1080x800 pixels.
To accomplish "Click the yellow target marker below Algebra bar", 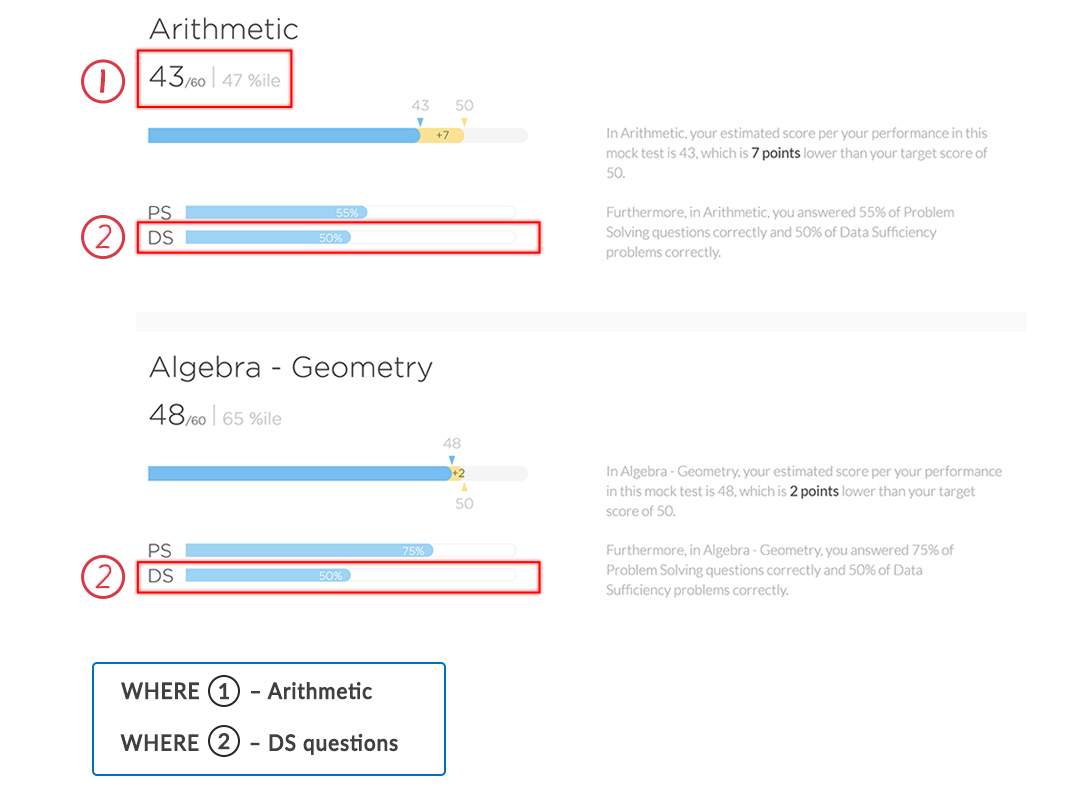I will (464, 486).
